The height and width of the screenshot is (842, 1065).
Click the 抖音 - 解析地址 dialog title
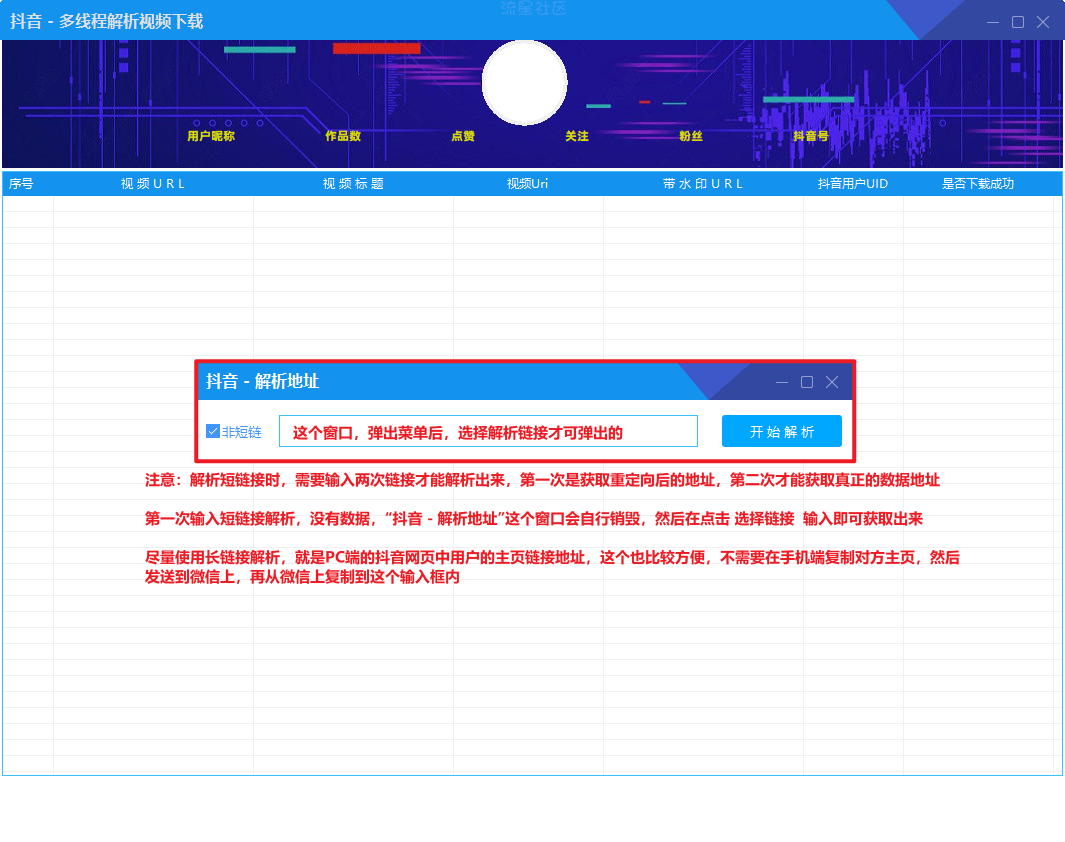(x=262, y=382)
